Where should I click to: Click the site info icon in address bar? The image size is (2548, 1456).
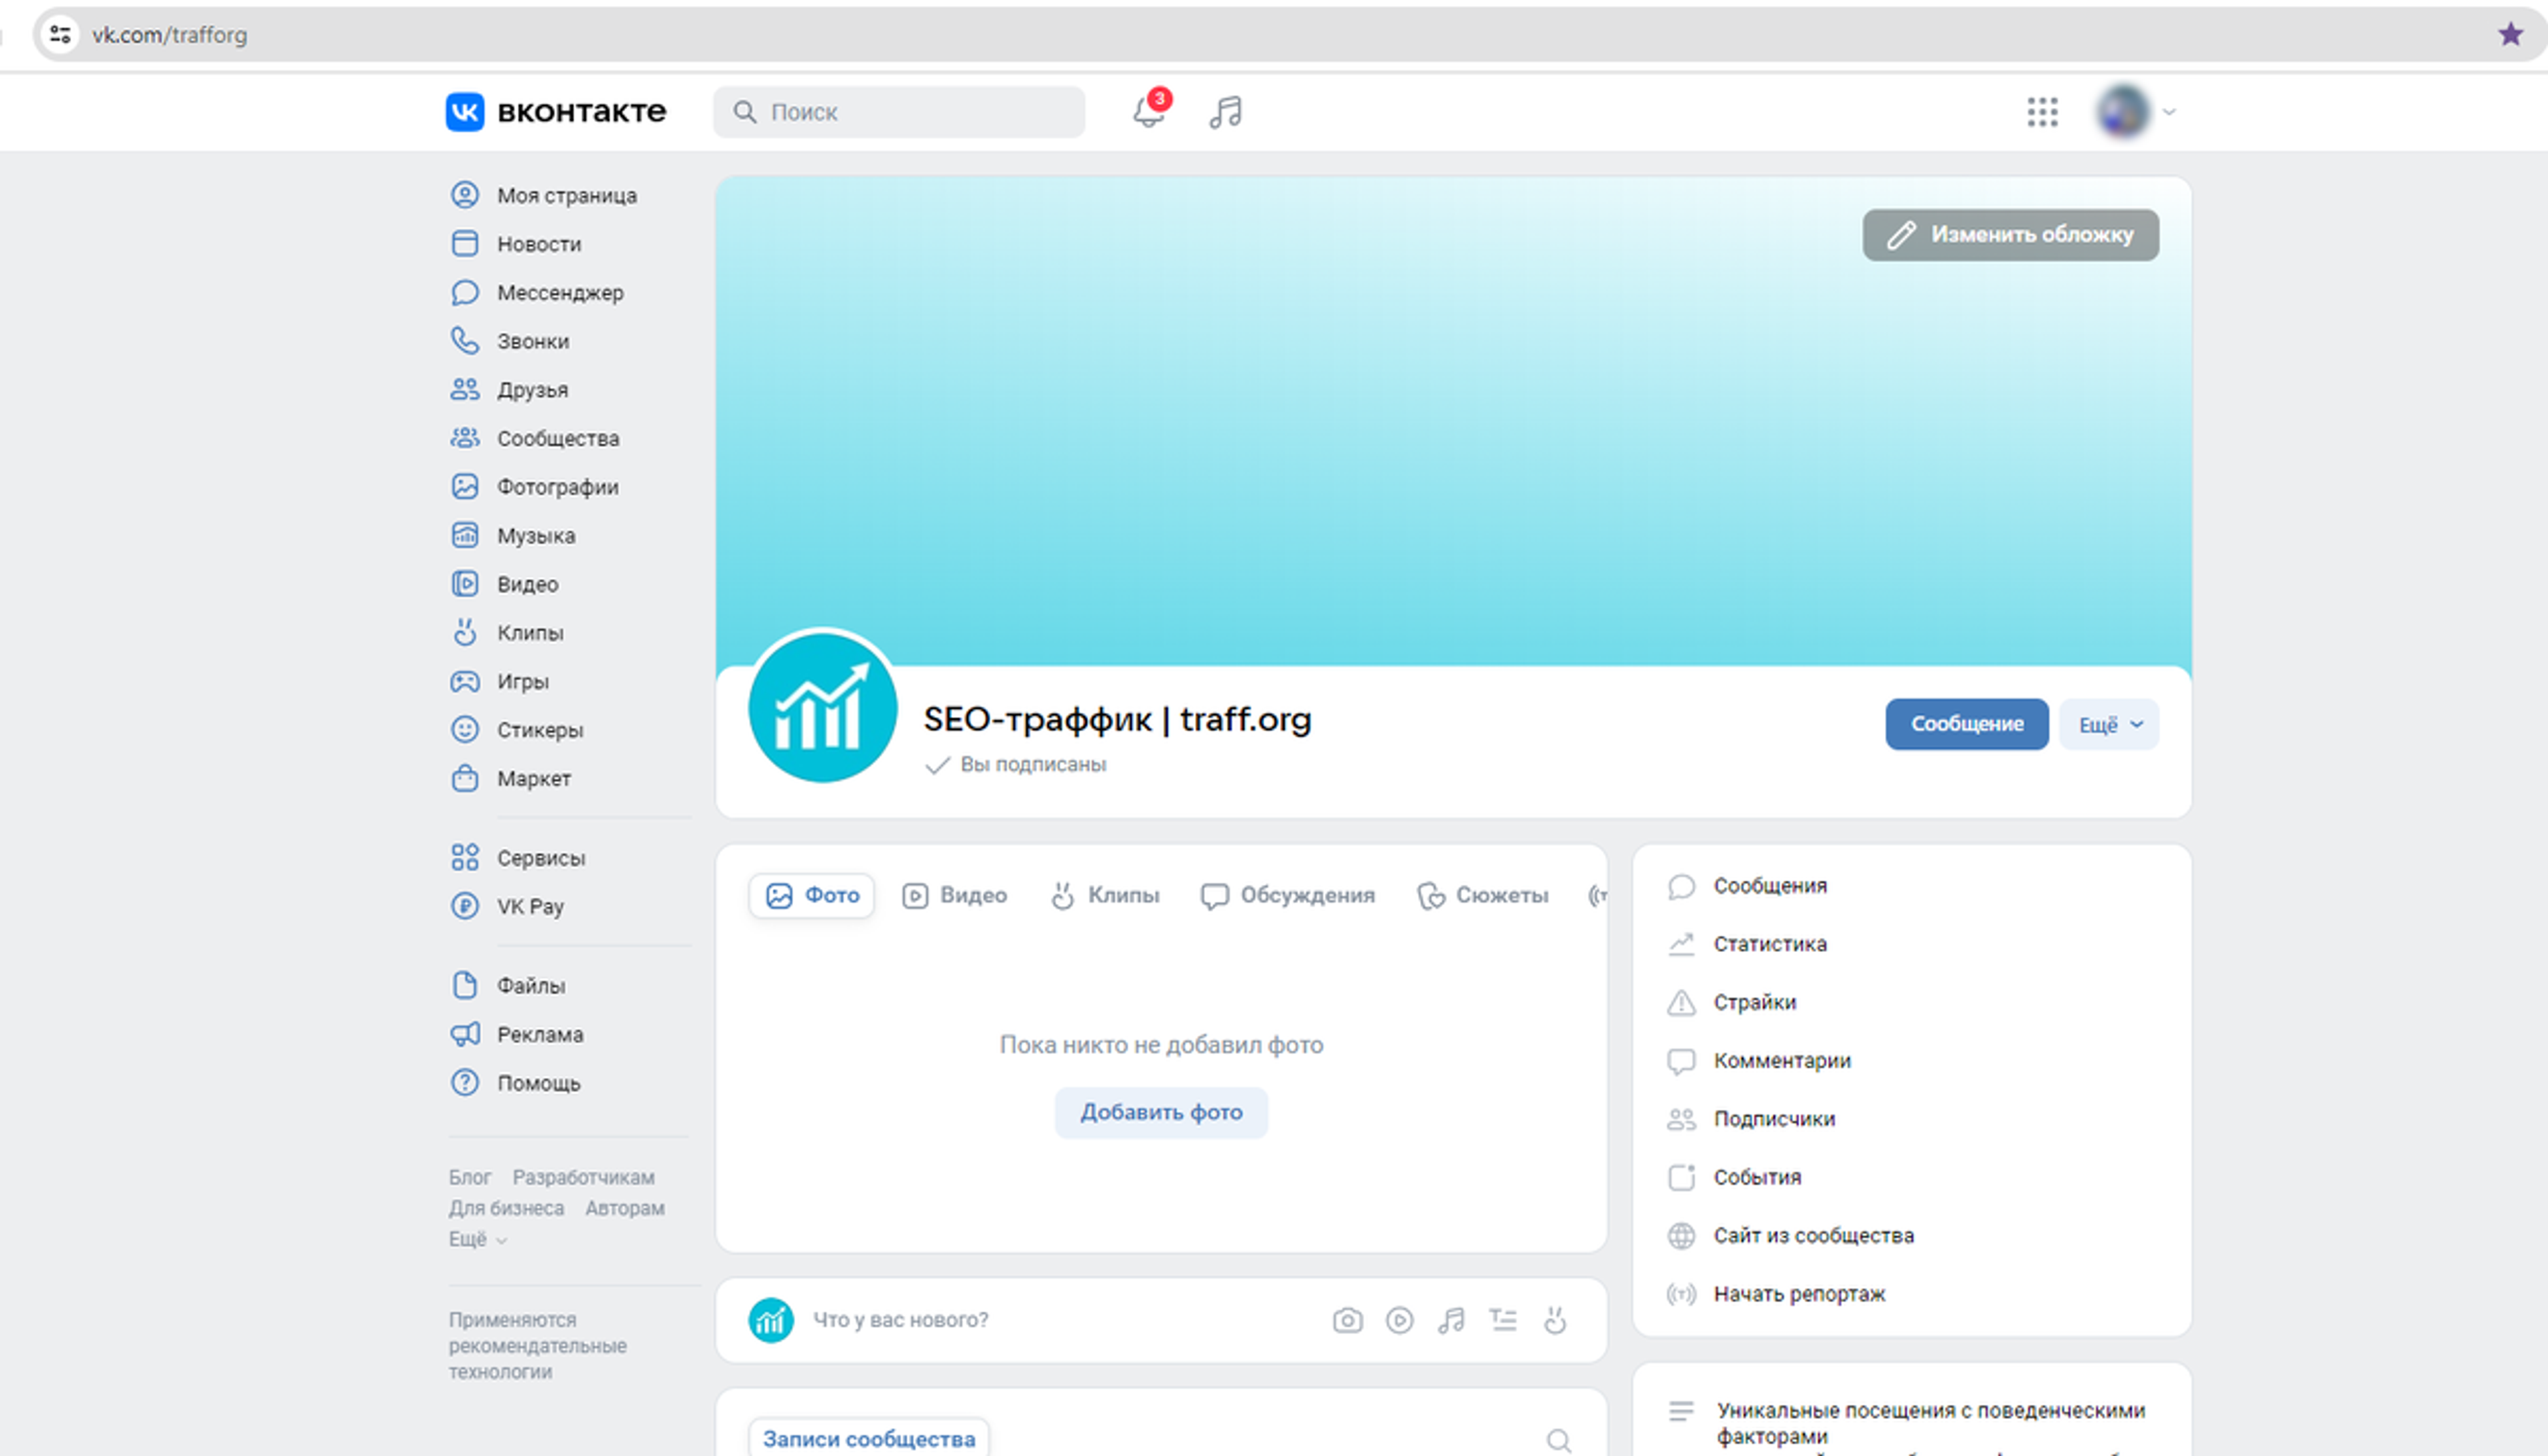coord(60,34)
